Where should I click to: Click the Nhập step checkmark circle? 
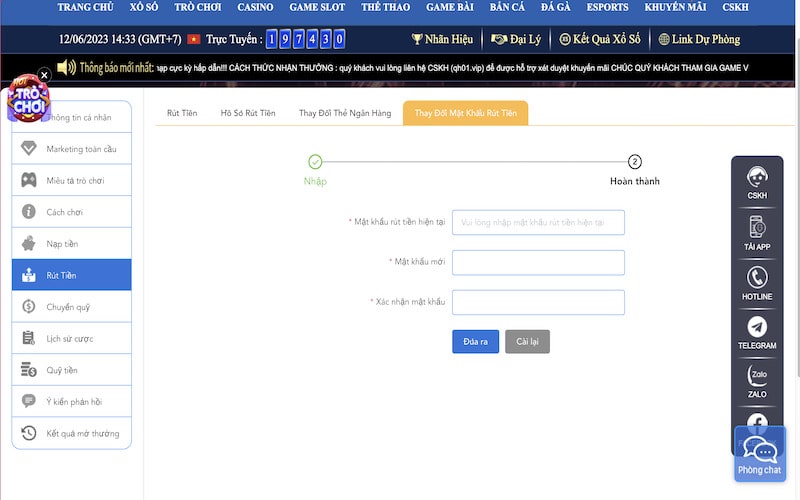[315, 162]
